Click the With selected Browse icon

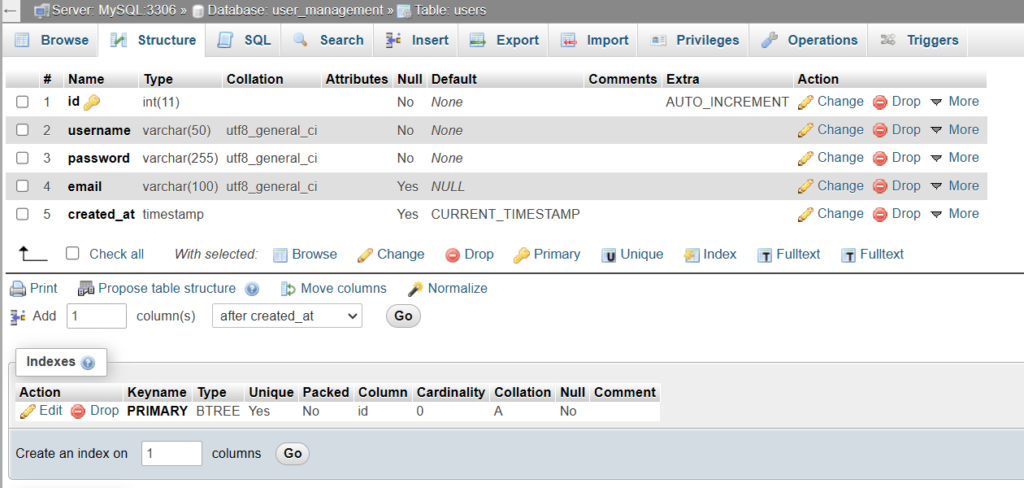pyautogui.click(x=280, y=255)
